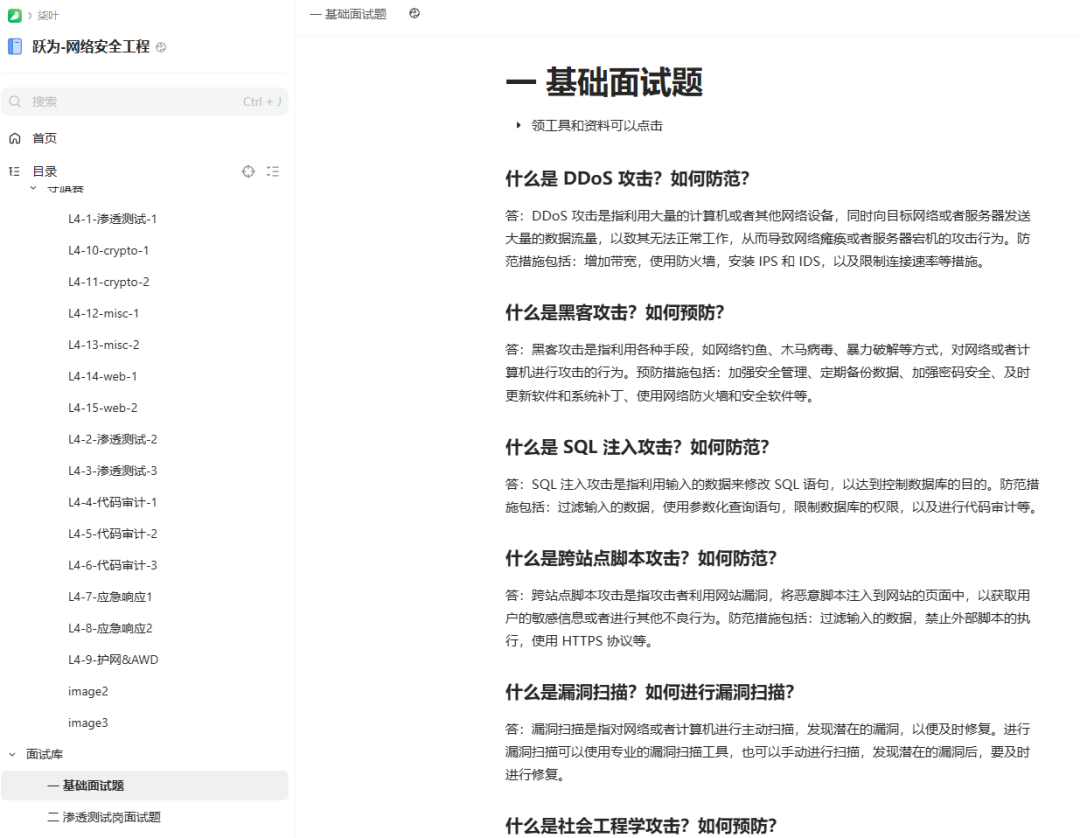Select 面试库 folder in tree
The image size is (1080, 838).
44,755
